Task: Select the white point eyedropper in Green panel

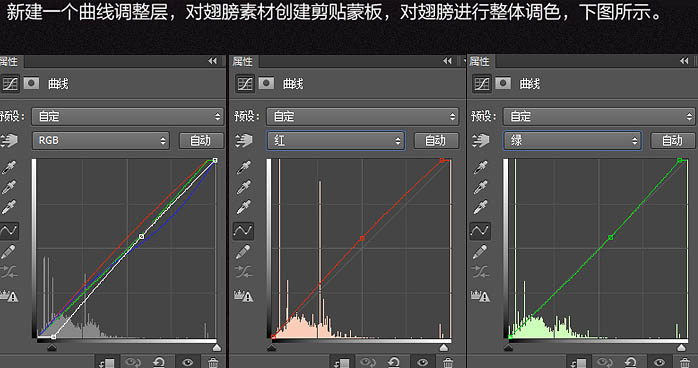Action: click(480, 206)
